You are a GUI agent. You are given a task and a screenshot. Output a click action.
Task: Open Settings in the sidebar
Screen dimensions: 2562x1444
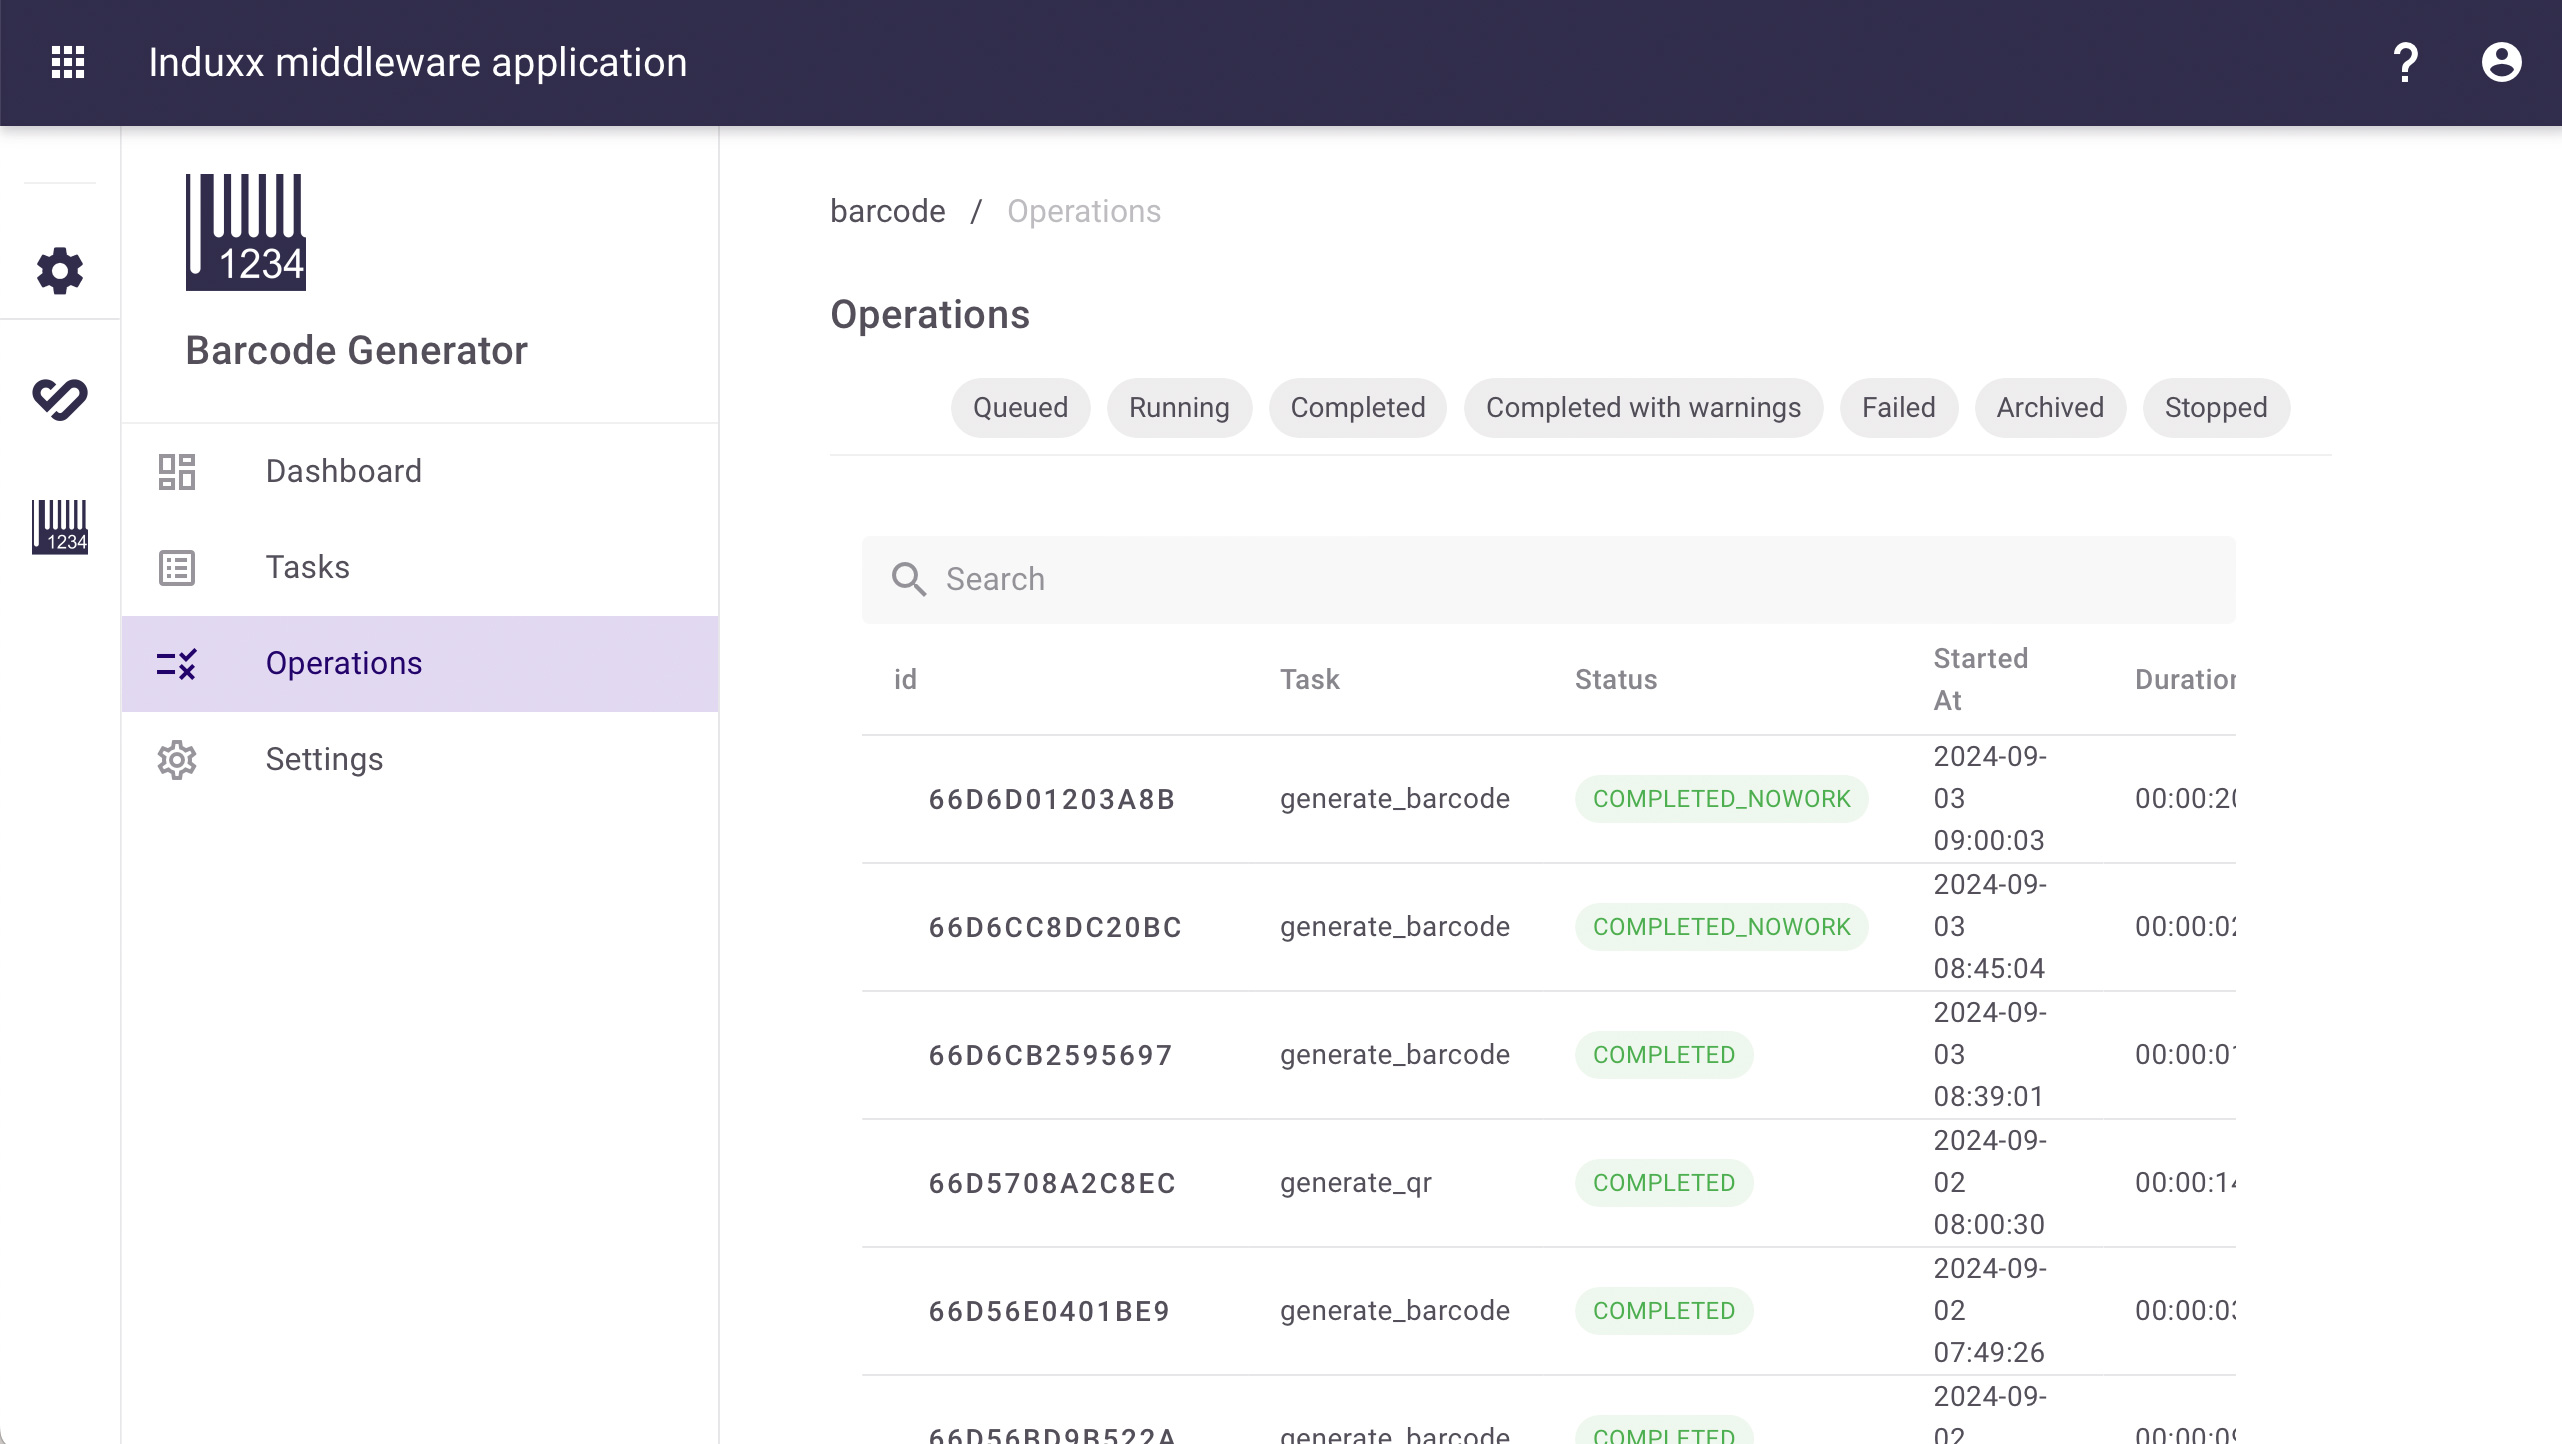click(x=420, y=759)
